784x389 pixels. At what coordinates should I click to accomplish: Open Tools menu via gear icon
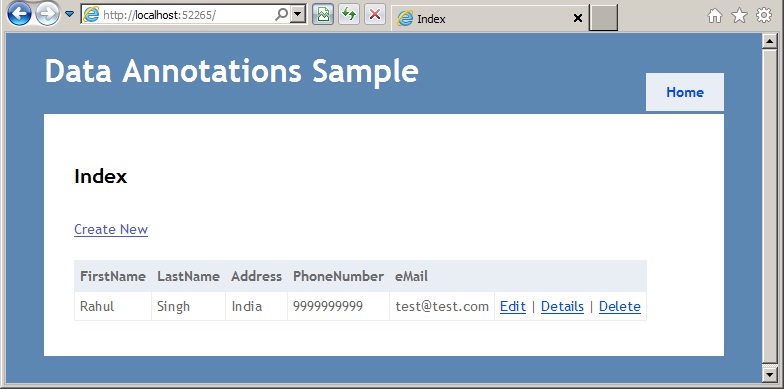(764, 16)
